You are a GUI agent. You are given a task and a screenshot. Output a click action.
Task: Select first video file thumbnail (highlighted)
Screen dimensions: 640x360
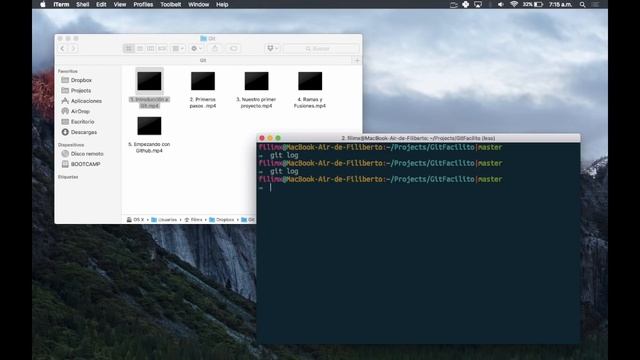pyautogui.click(x=149, y=81)
